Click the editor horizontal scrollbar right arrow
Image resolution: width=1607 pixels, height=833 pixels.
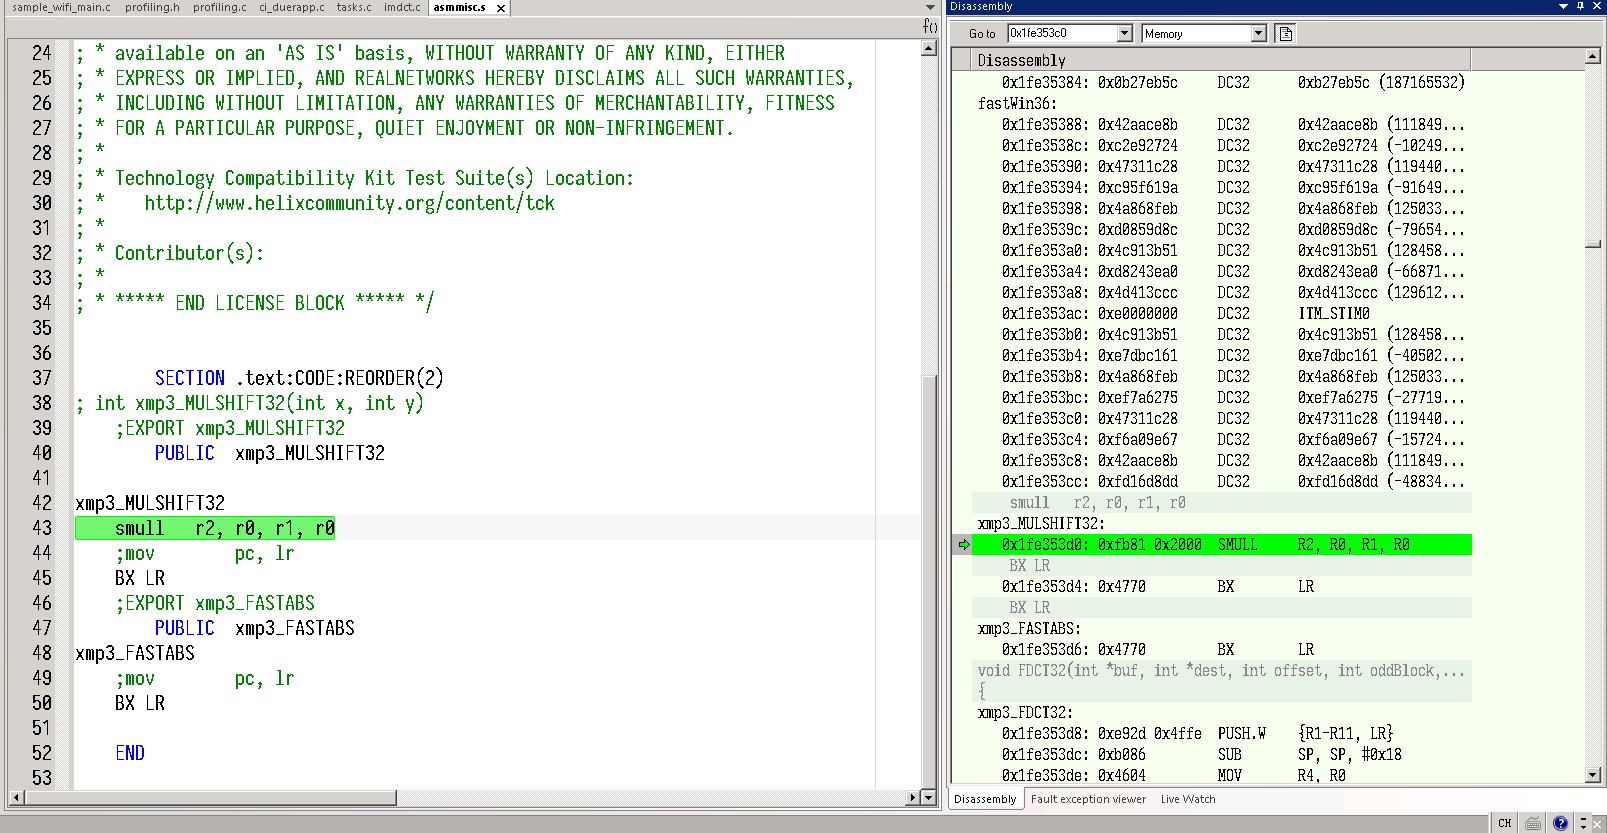tap(912, 798)
